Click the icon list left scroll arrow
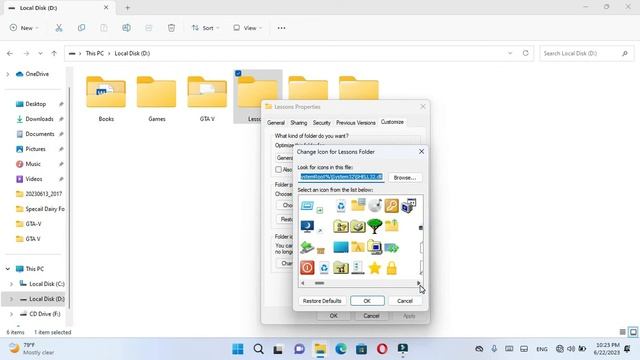Viewport: 640px width, 360px height. point(302,283)
